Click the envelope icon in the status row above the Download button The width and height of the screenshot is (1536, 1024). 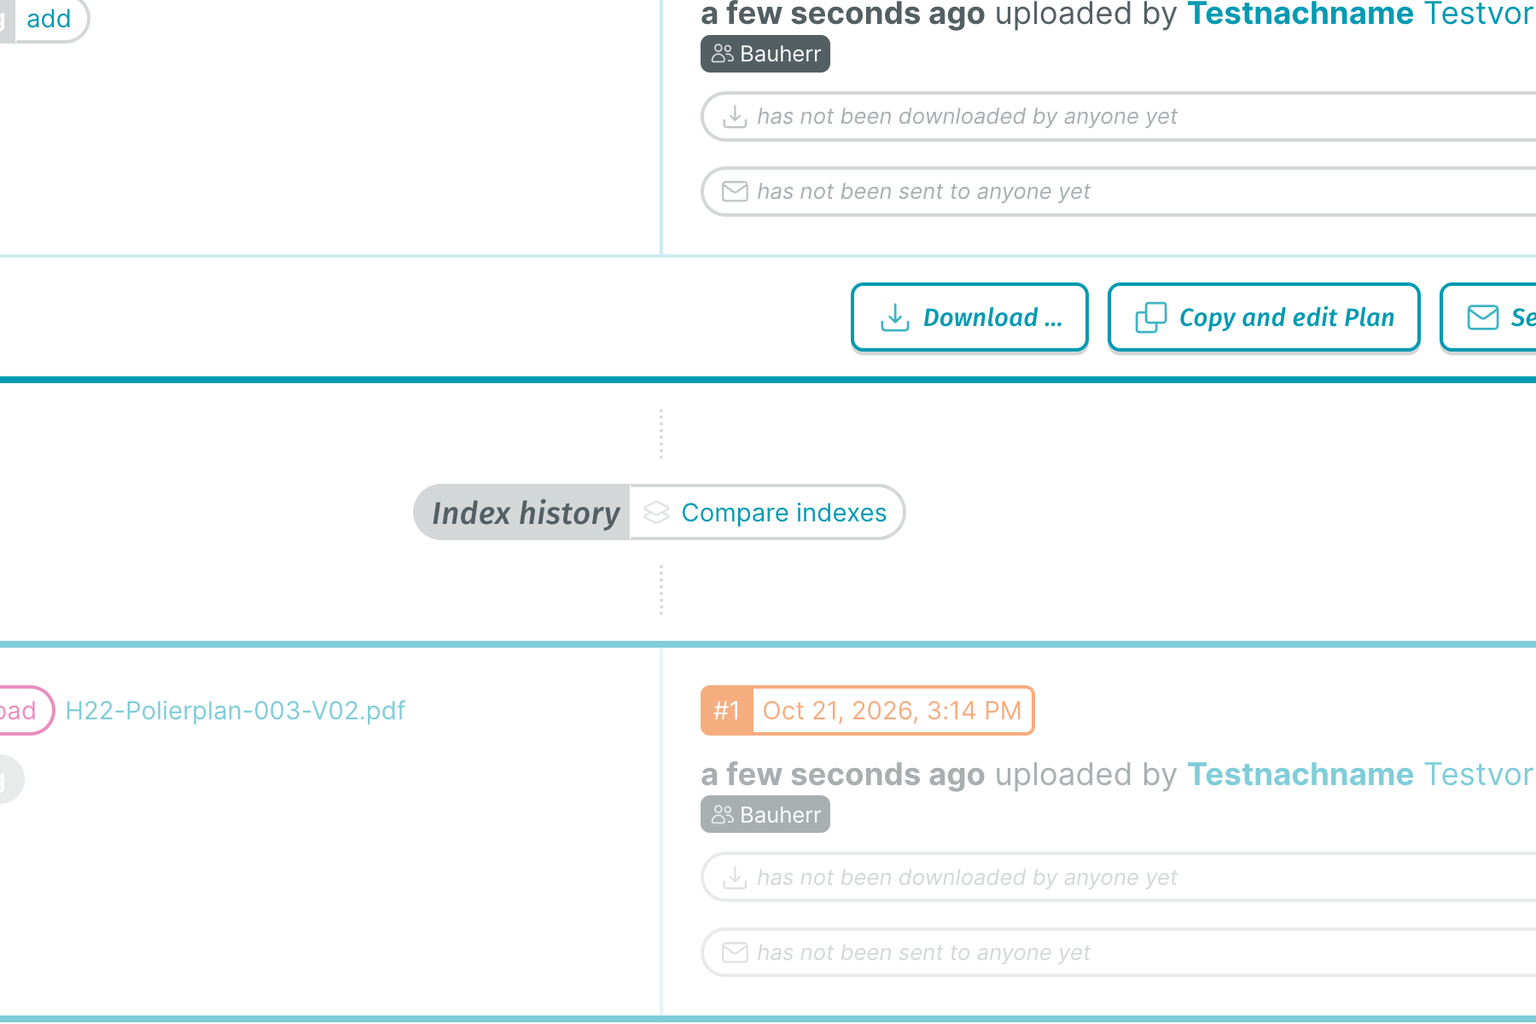pos(735,191)
